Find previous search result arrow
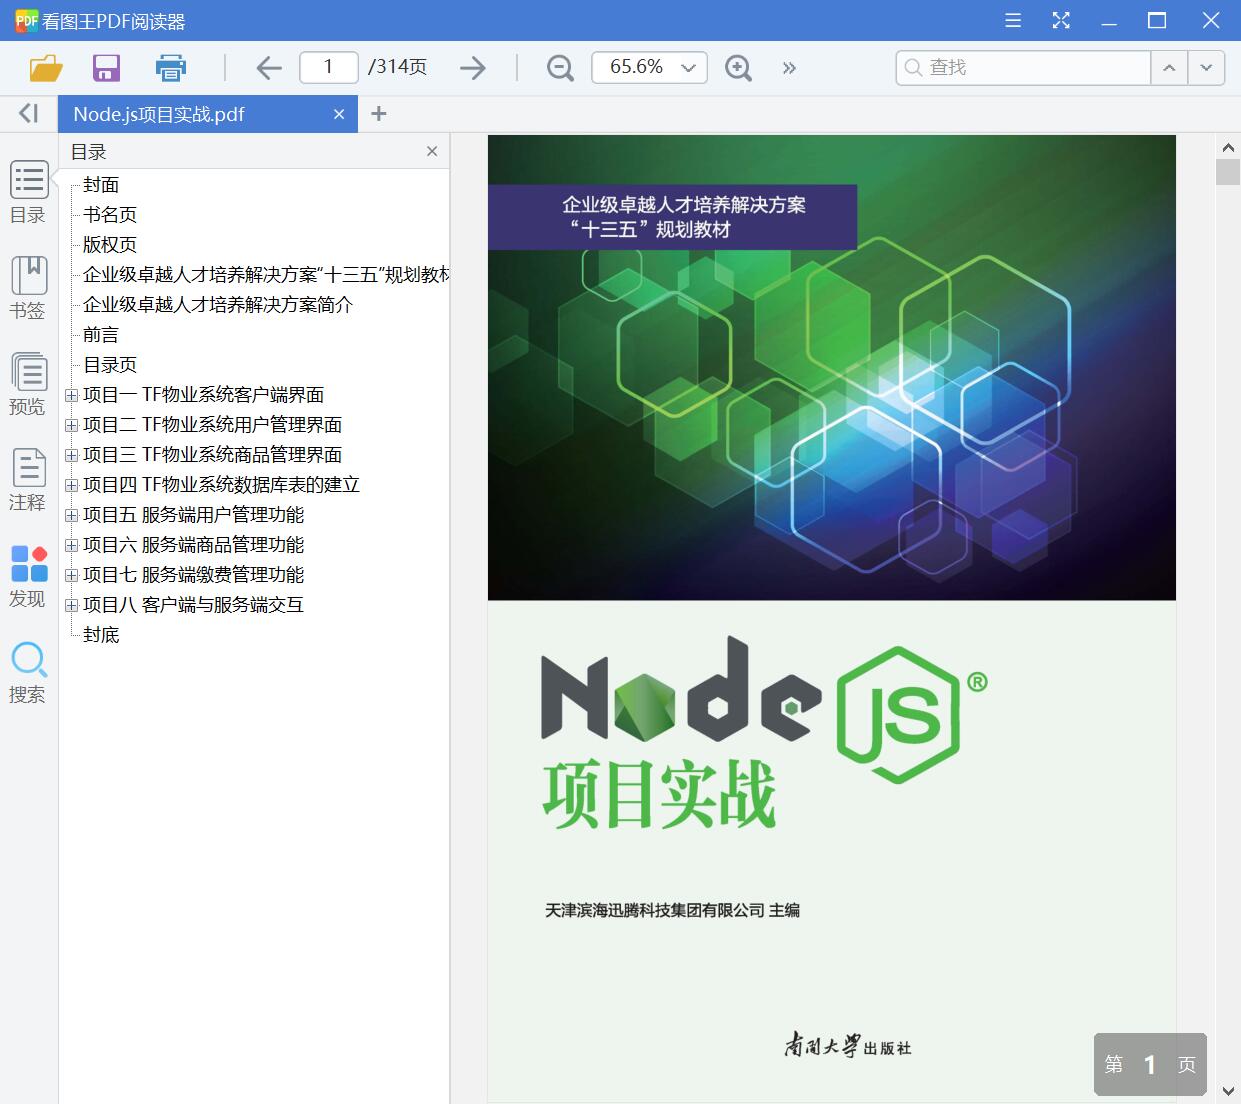The image size is (1241, 1104). click(x=1168, y=68)
